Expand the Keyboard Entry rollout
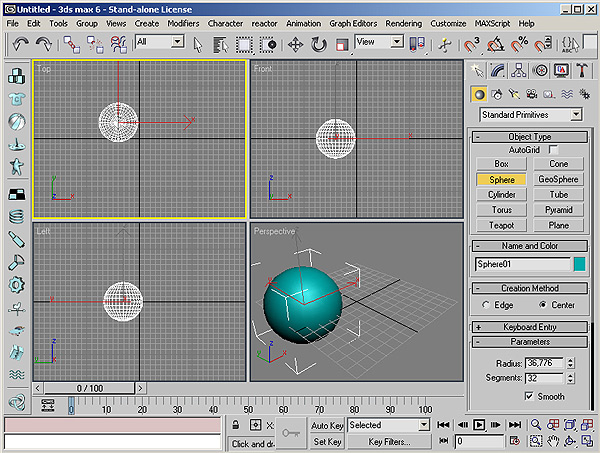This screenshot has width=600, height=453. 529,327
